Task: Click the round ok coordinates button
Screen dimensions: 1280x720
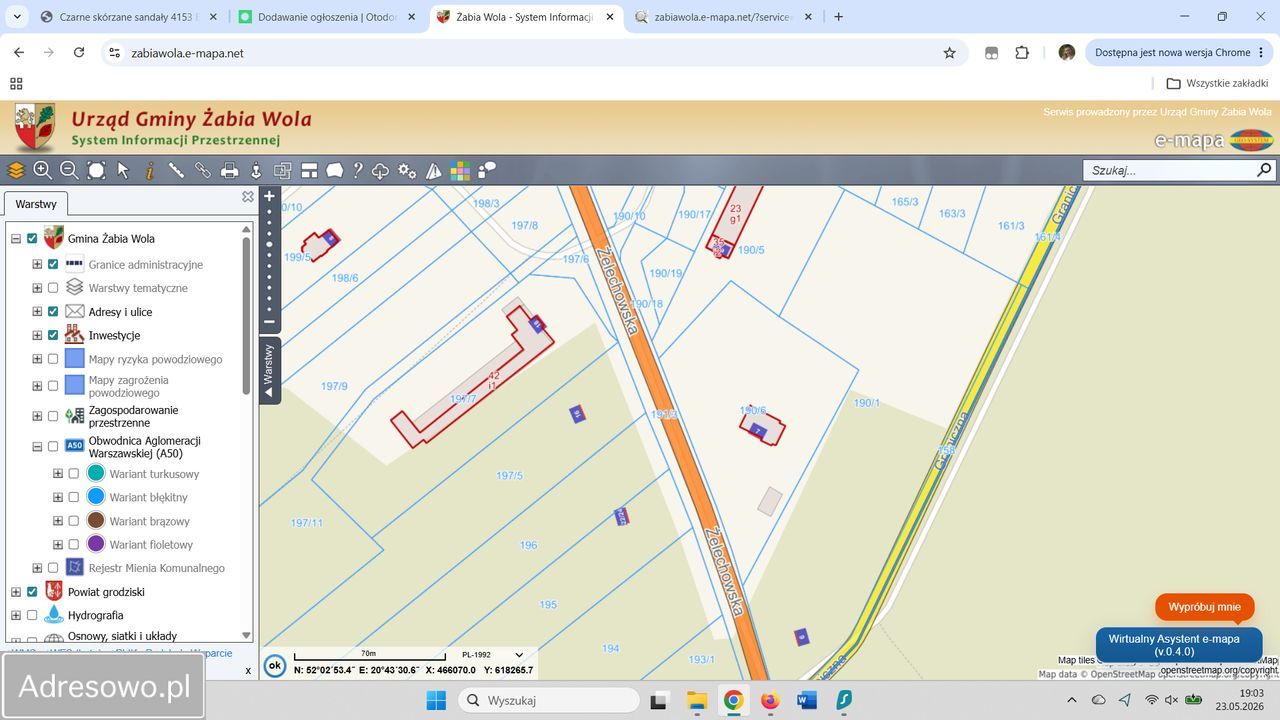Action: point(274,665)
